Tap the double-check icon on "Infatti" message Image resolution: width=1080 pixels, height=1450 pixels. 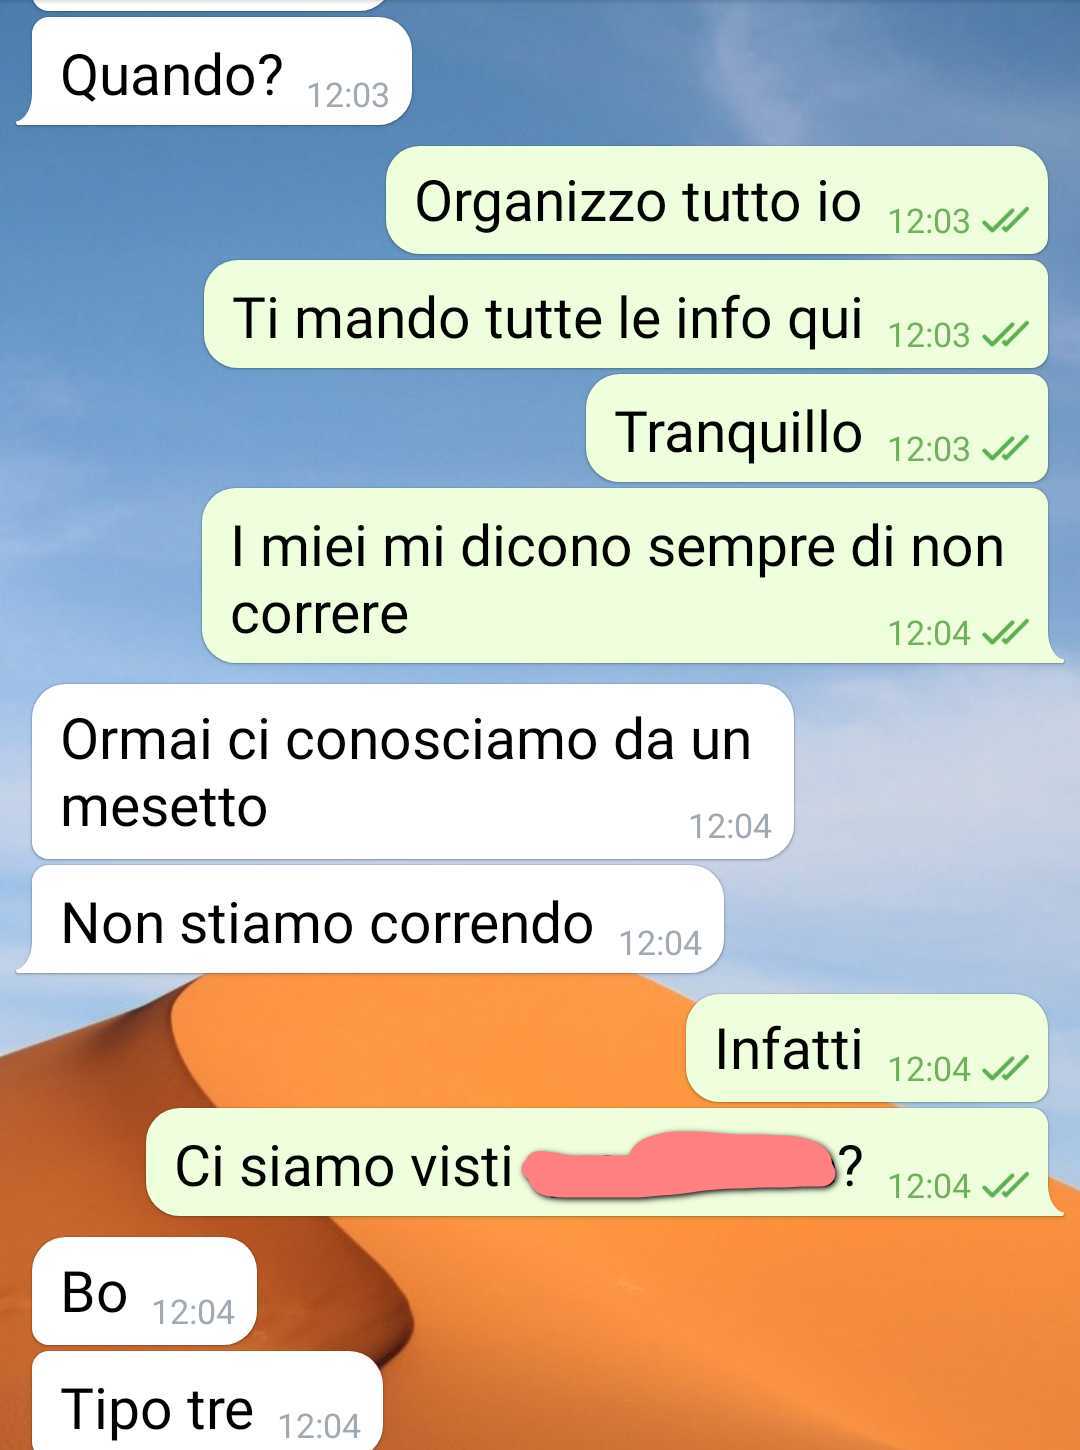[1005, 1068]
